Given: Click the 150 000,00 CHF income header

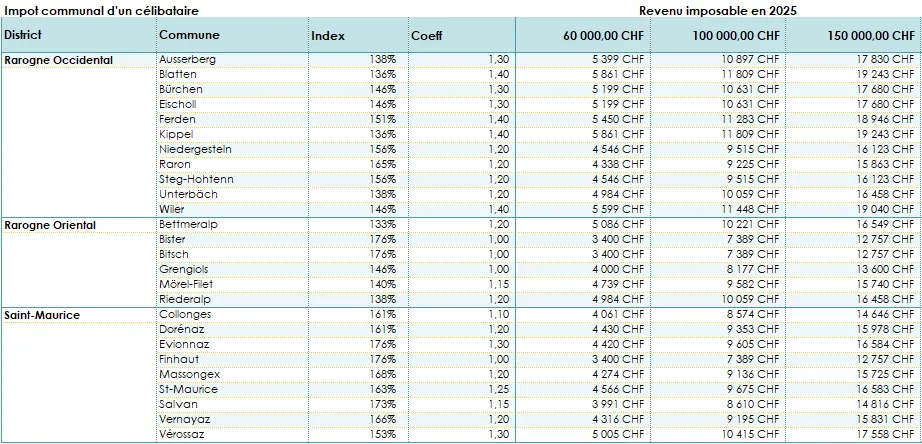Looking at the screenshot, I should (871, 36).
